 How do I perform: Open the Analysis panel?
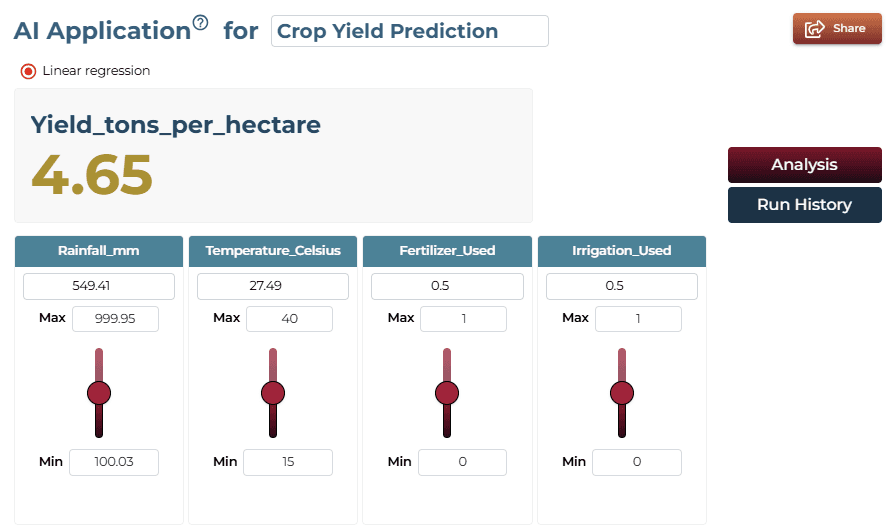[x=804, y=165]
